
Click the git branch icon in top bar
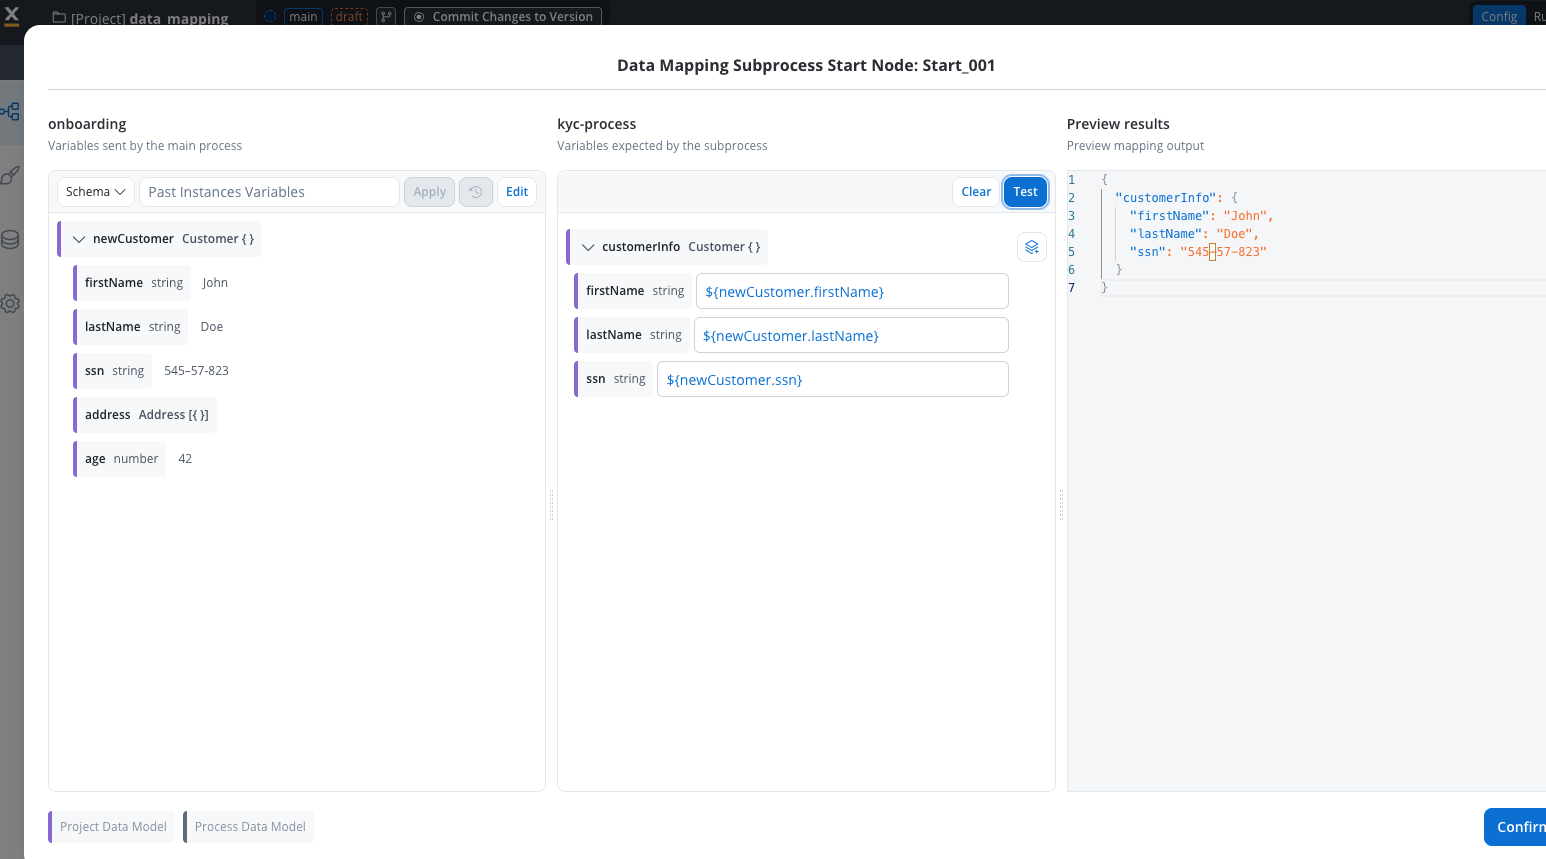[386, 16]
